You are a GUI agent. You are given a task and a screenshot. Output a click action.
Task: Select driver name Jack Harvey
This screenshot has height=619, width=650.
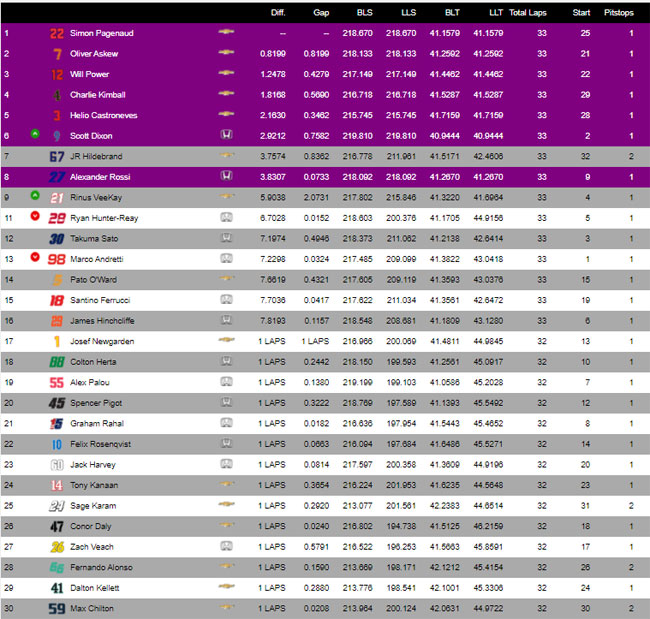pyautogui.click(x=93, y=465)
